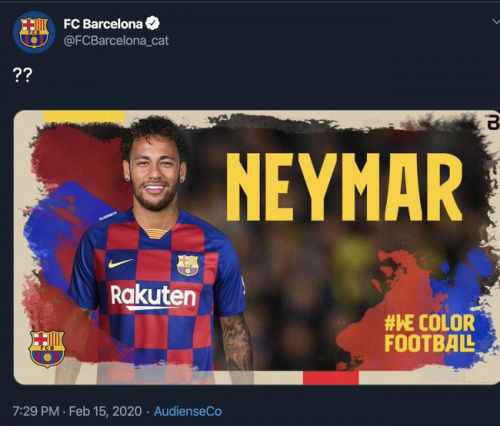Viewport: 500px width, 426px height.
Task: Click the club crest on jersey chest
Action: pos(188,265)
